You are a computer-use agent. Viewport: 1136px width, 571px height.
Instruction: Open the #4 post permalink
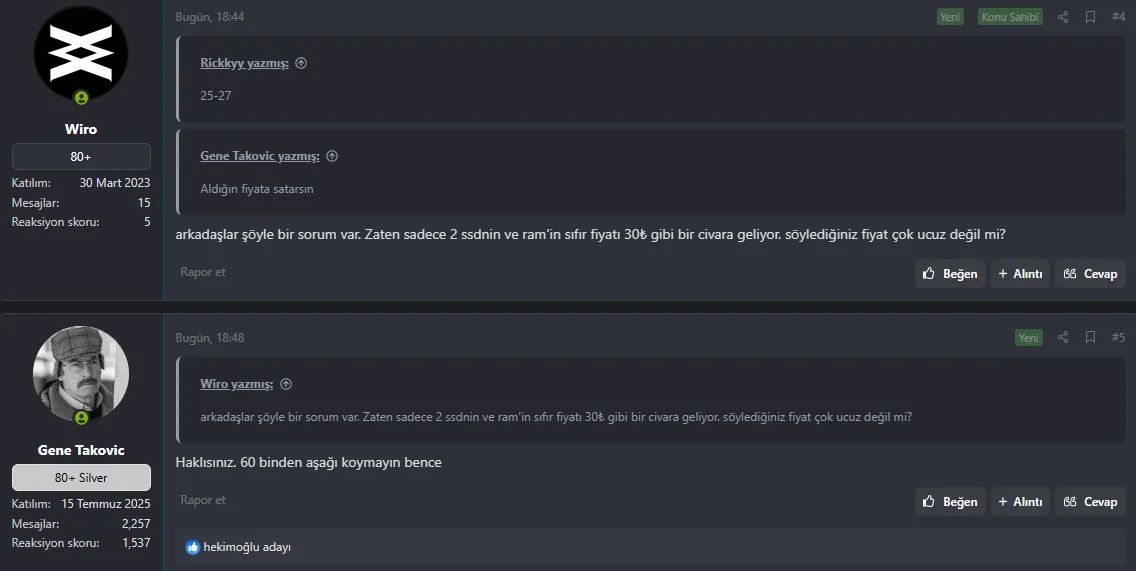(x=1118, y=17)
